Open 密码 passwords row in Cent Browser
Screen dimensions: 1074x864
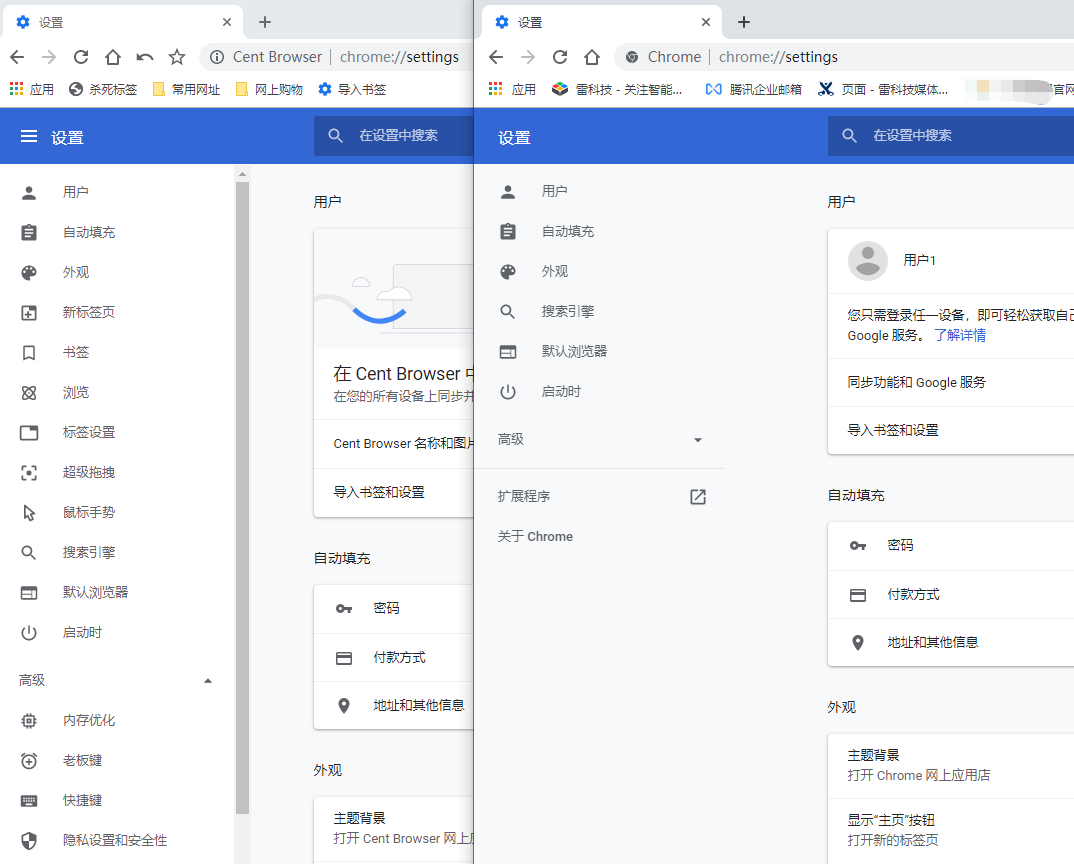click(393, 608)
